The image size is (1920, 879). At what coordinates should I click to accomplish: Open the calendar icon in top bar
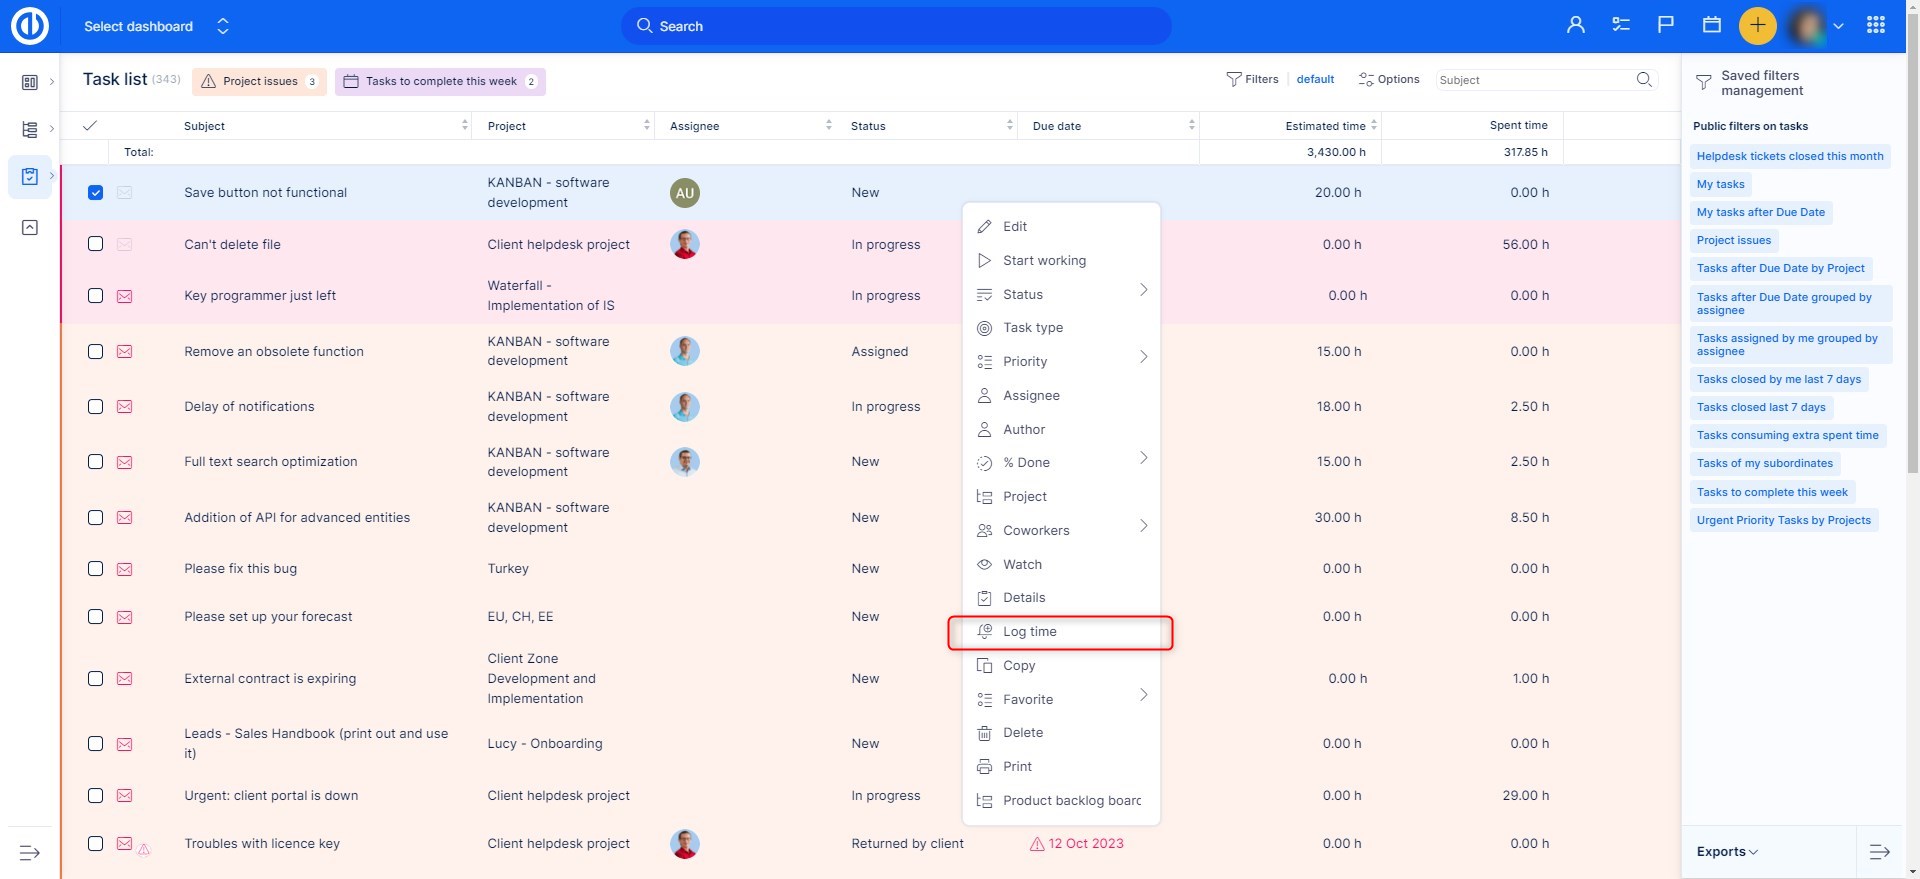tap(1712, 26)
